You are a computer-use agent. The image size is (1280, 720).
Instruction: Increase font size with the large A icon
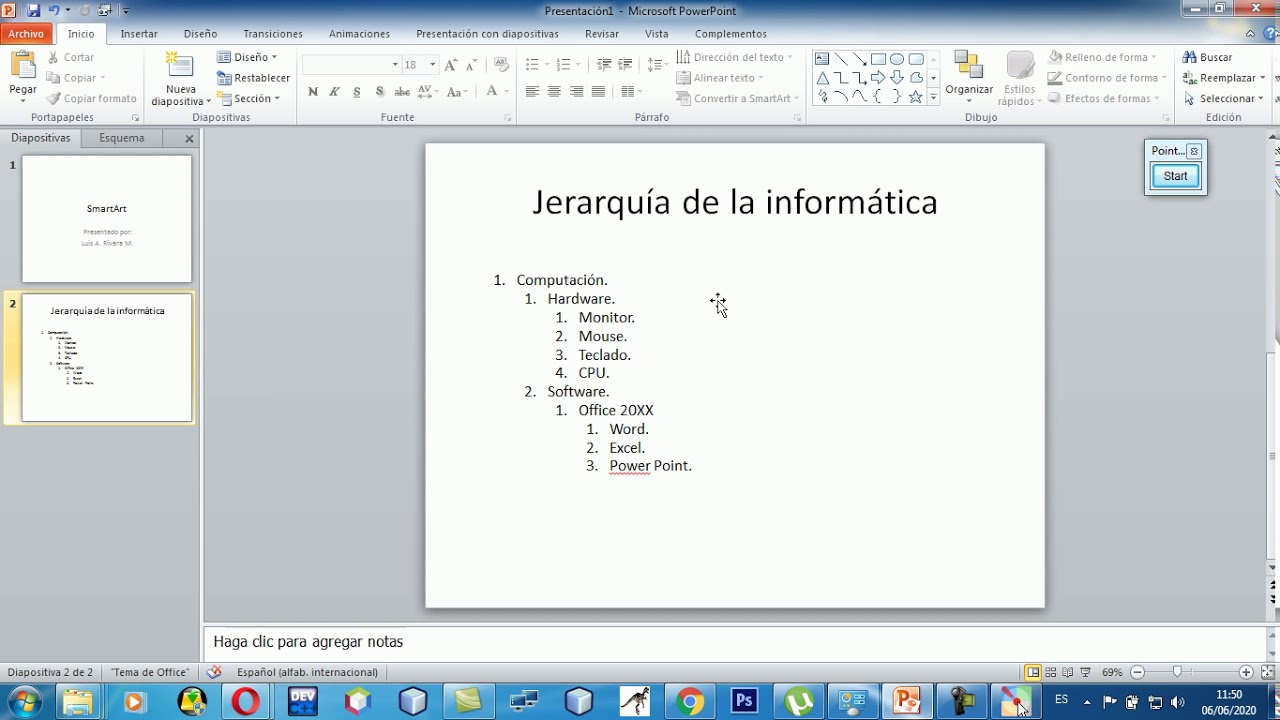(x=451, y=65)
